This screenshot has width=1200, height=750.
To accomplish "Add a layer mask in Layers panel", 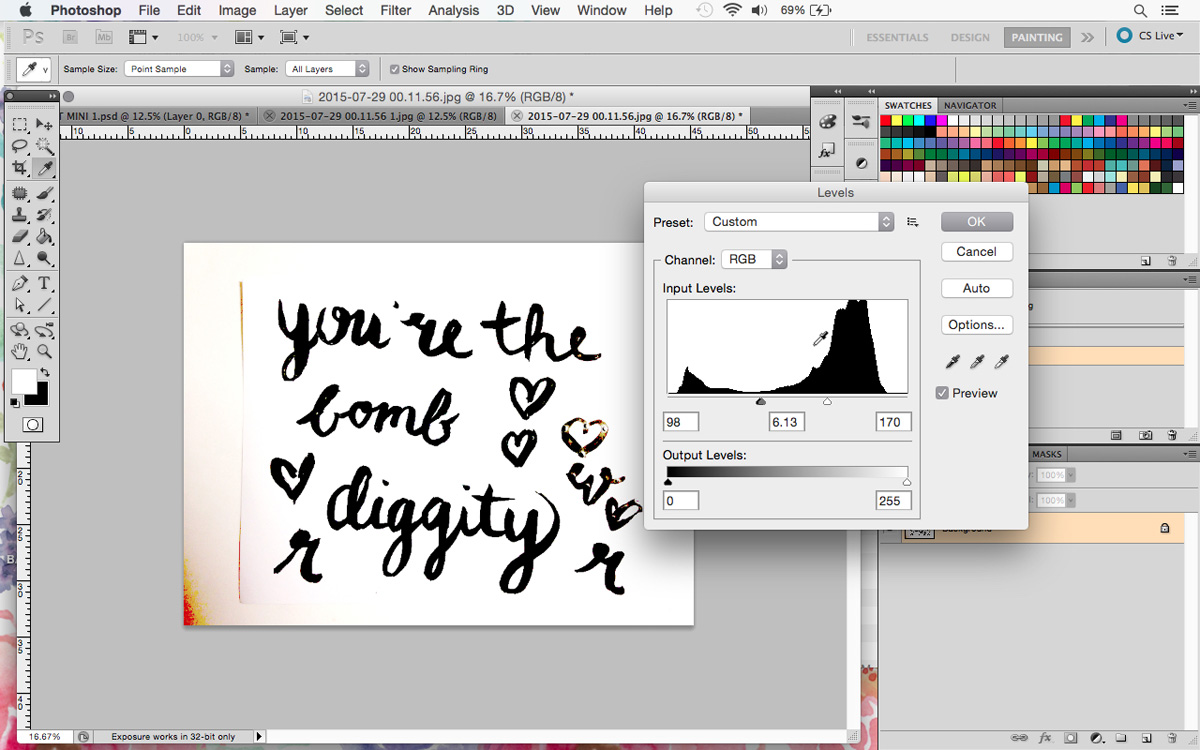I will [1070, 739].
